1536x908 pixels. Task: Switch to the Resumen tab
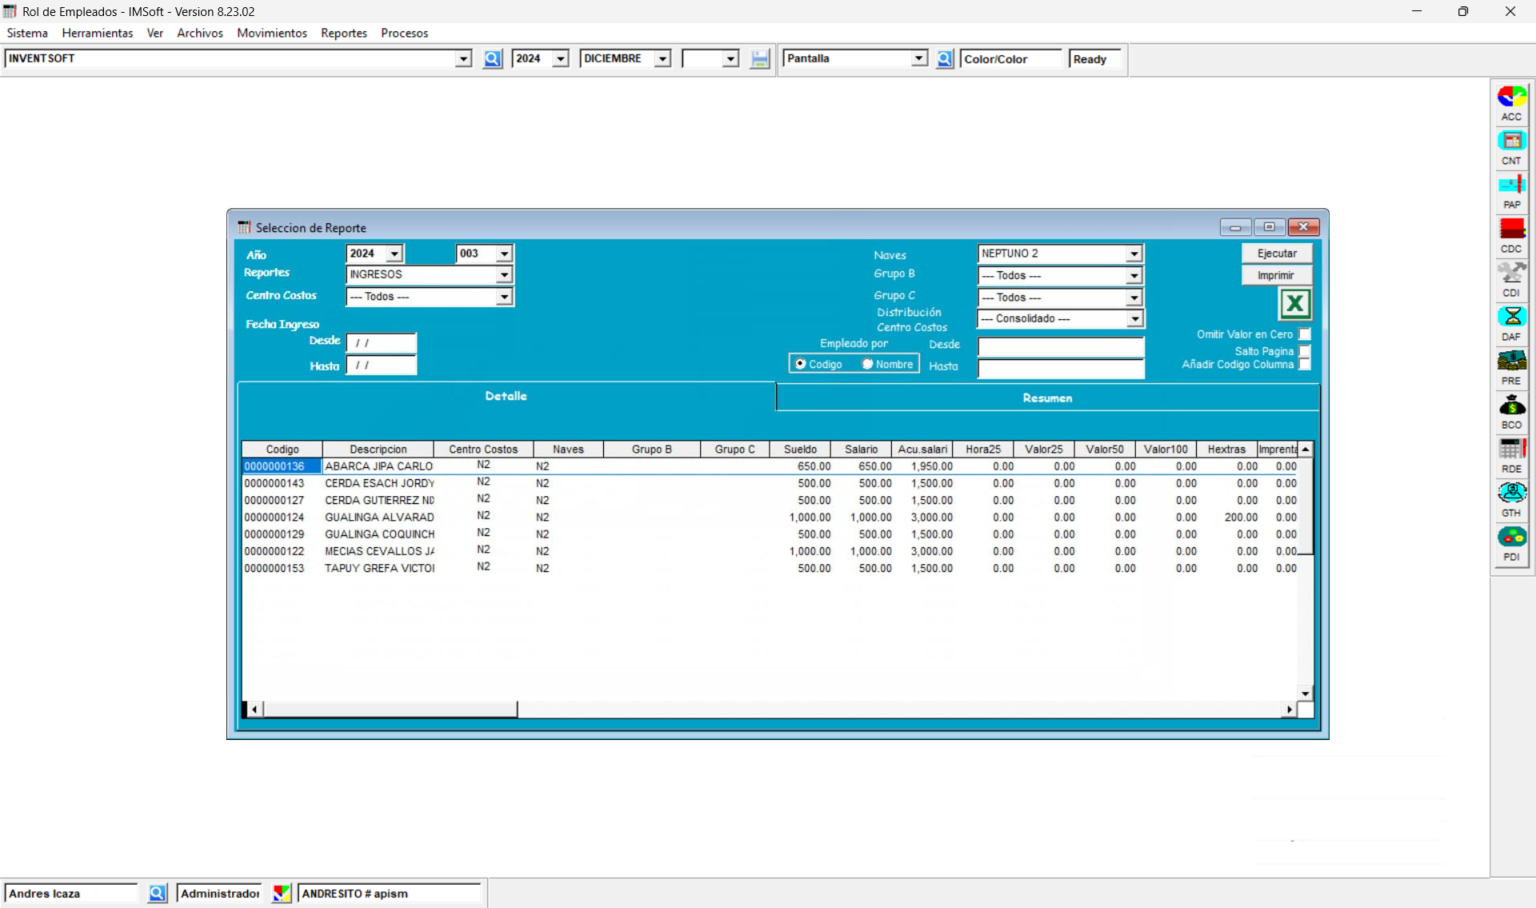point(1047,397)
